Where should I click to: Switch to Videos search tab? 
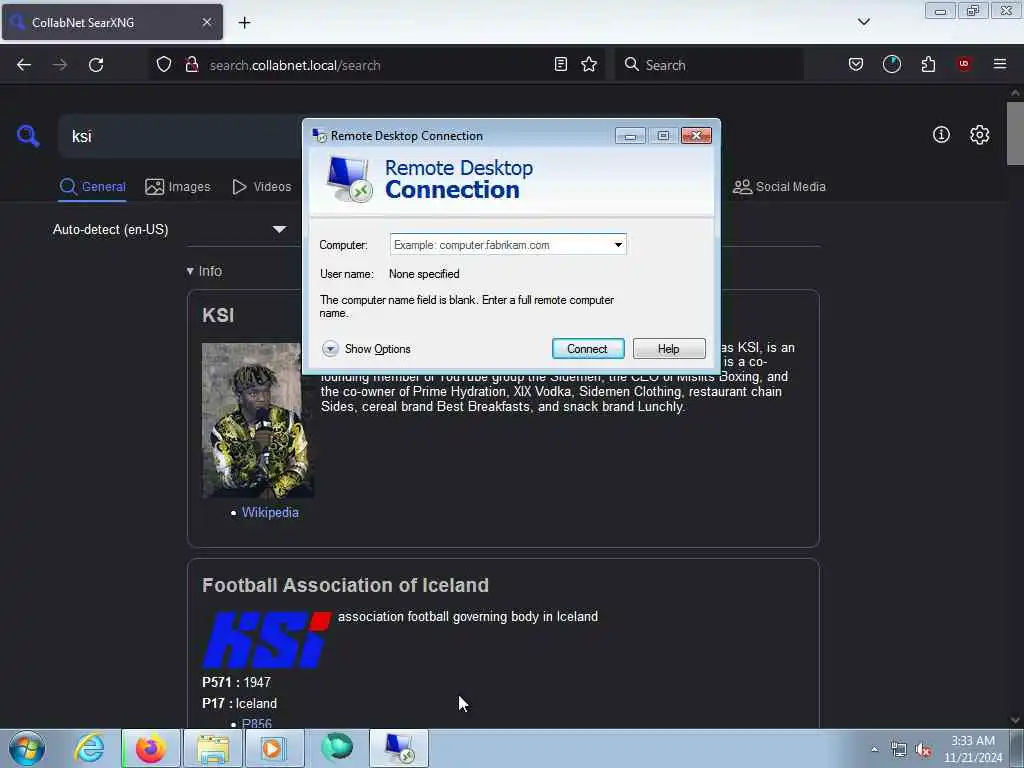(262, 187)
